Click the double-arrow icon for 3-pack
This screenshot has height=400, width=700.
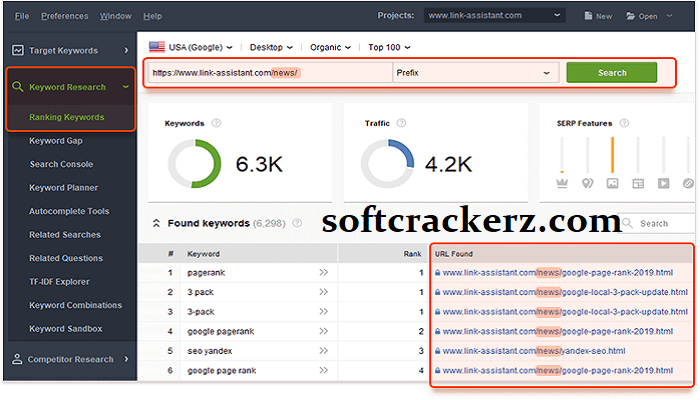pyautogui.click(x=324, y=312)
